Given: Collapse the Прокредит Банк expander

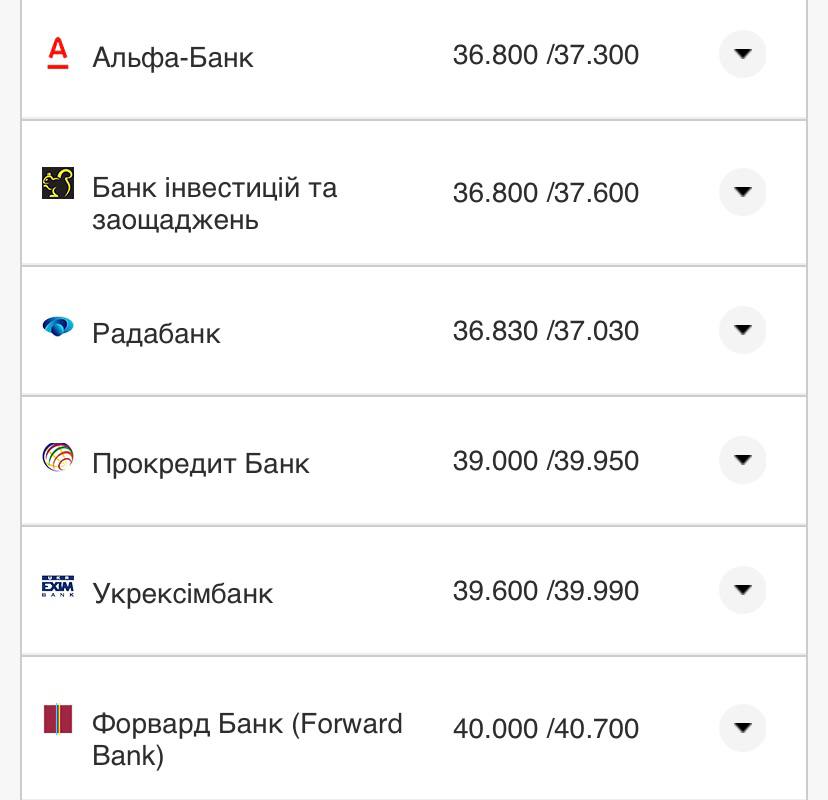Looking at the screenshot, I should point(742,461).
